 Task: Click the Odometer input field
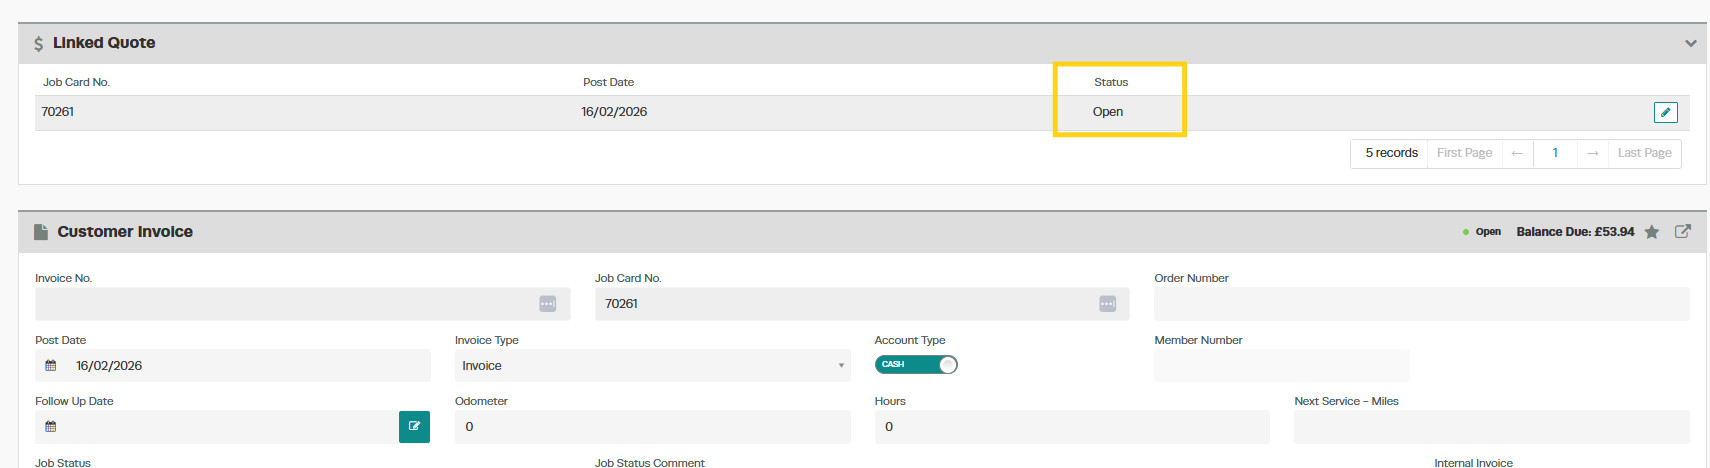[x=652, y=427]
